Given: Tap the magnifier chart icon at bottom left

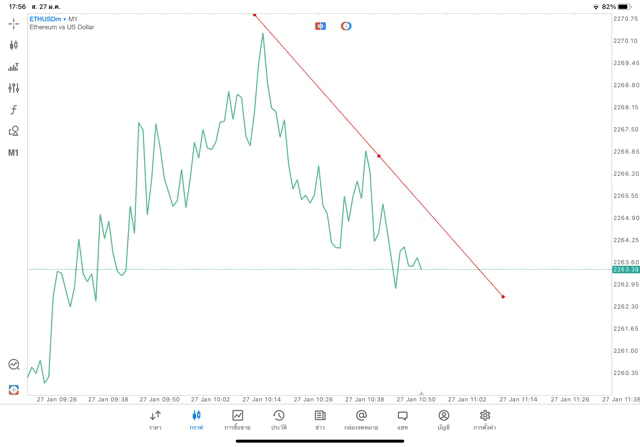Looking at the screenshot, I should 14,365.
